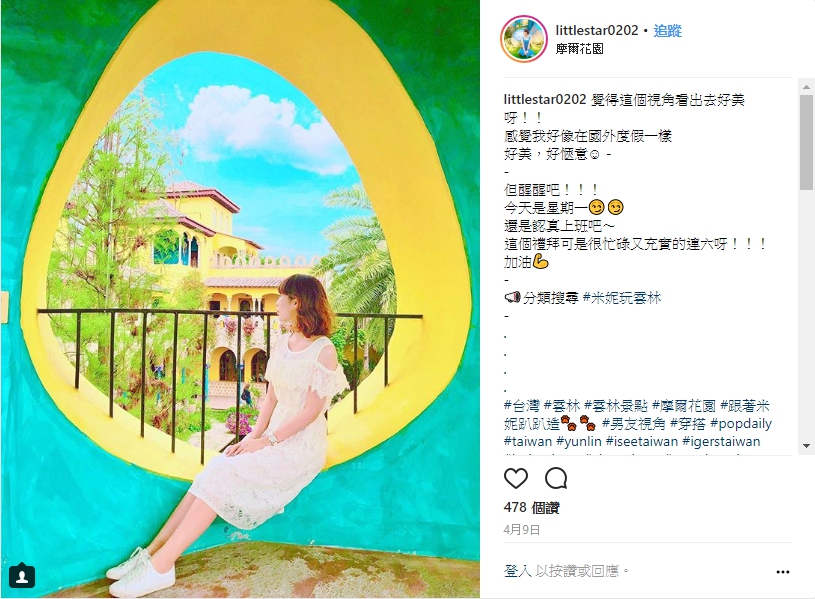
Task: Open hashtag #popdaily
Action: pyautogui.click(x=741, y=423)
